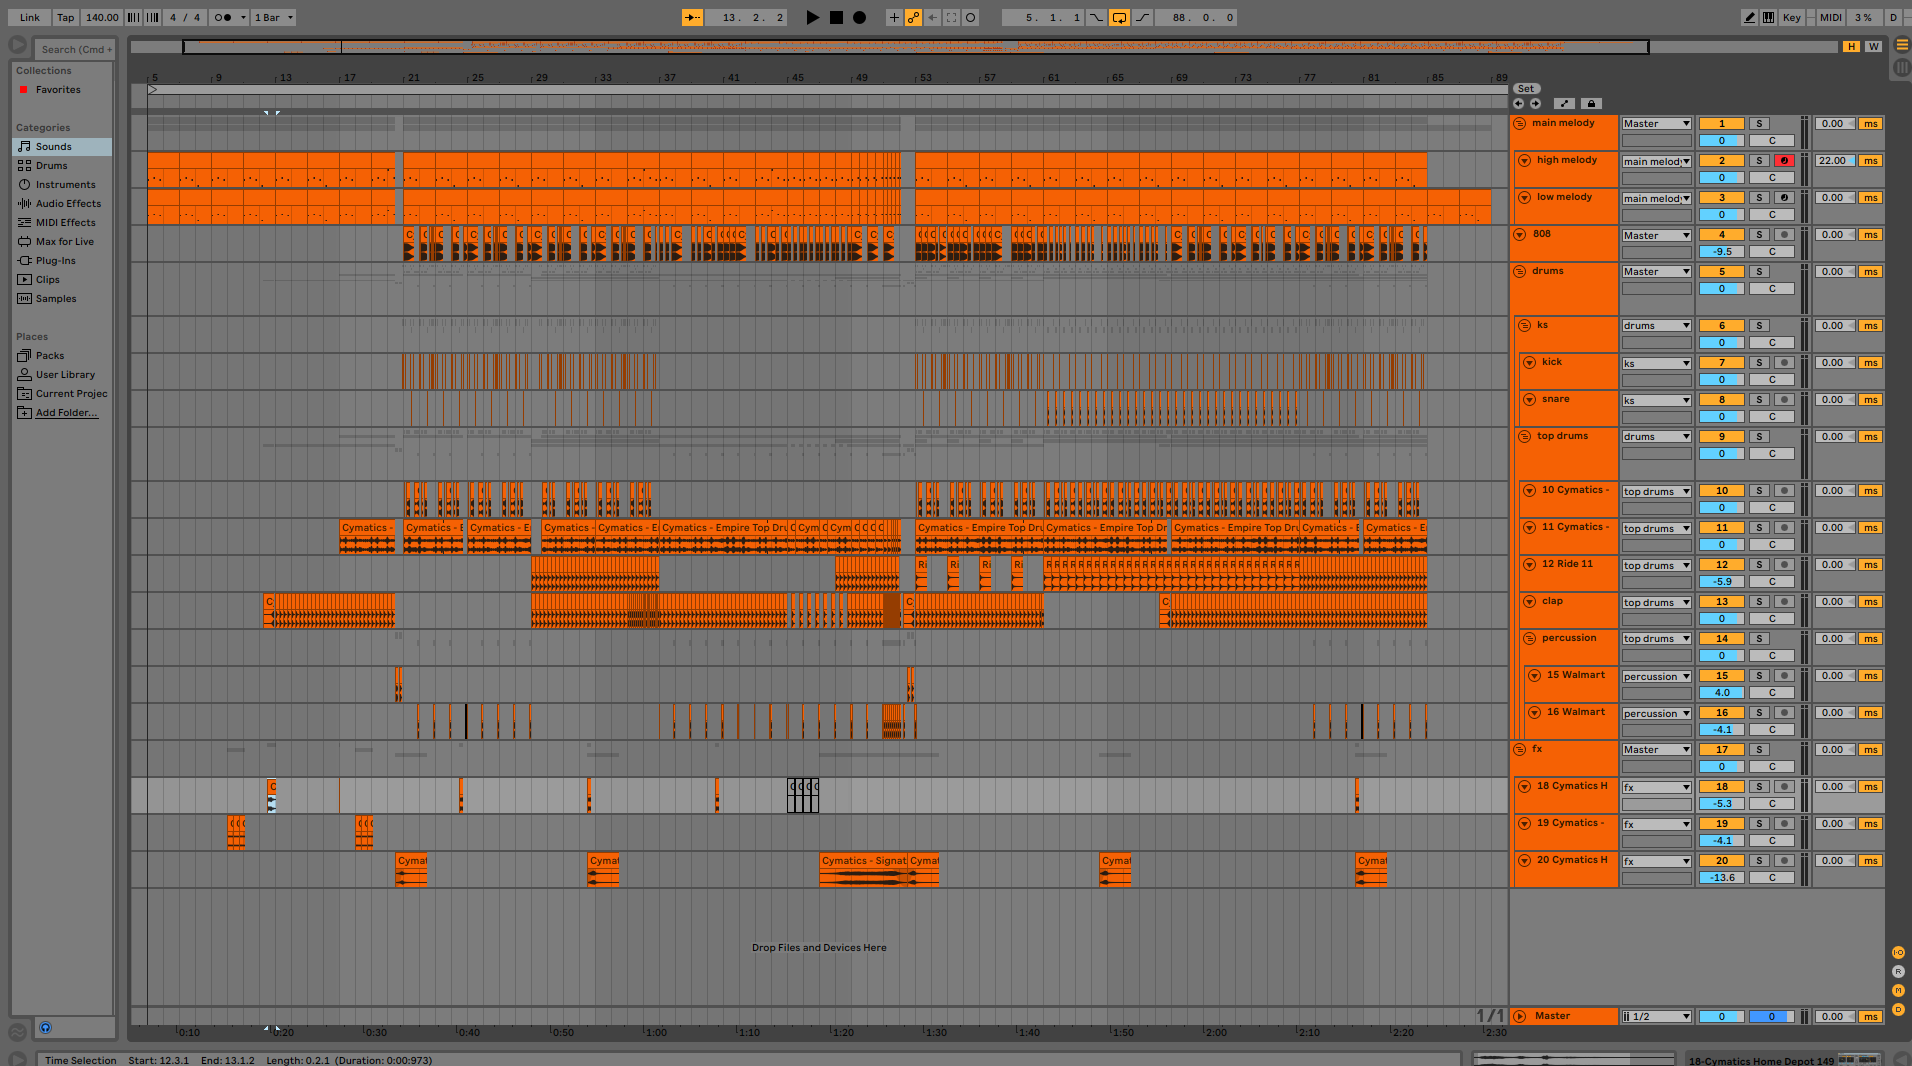Viewport: 1912px width, 1066px height.
Task: Open the quantization 1 Bar menu
Action: point(273,17)
